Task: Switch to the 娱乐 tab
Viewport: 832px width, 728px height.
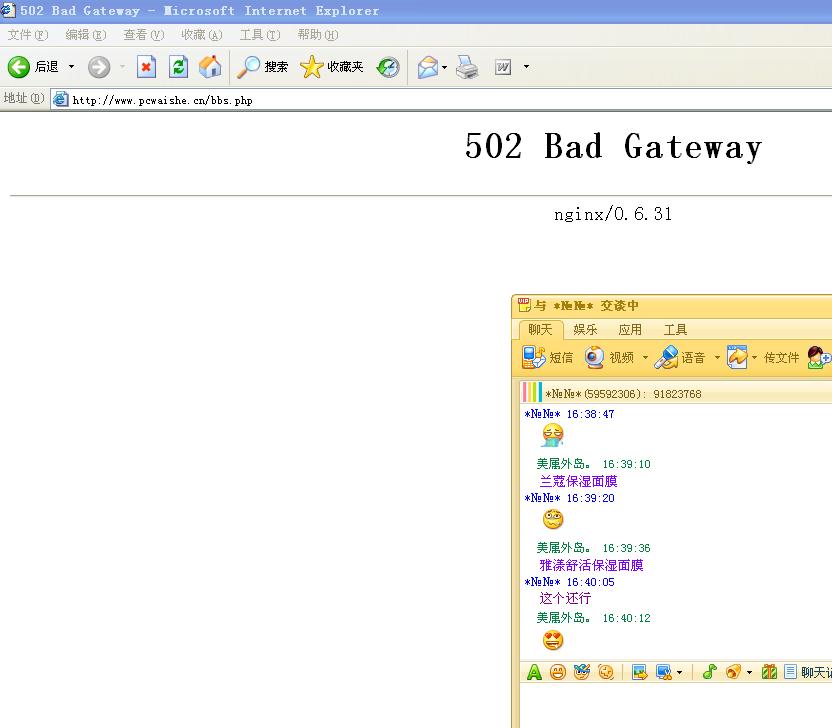Action: pyautogui.click(x=585, y=330)
